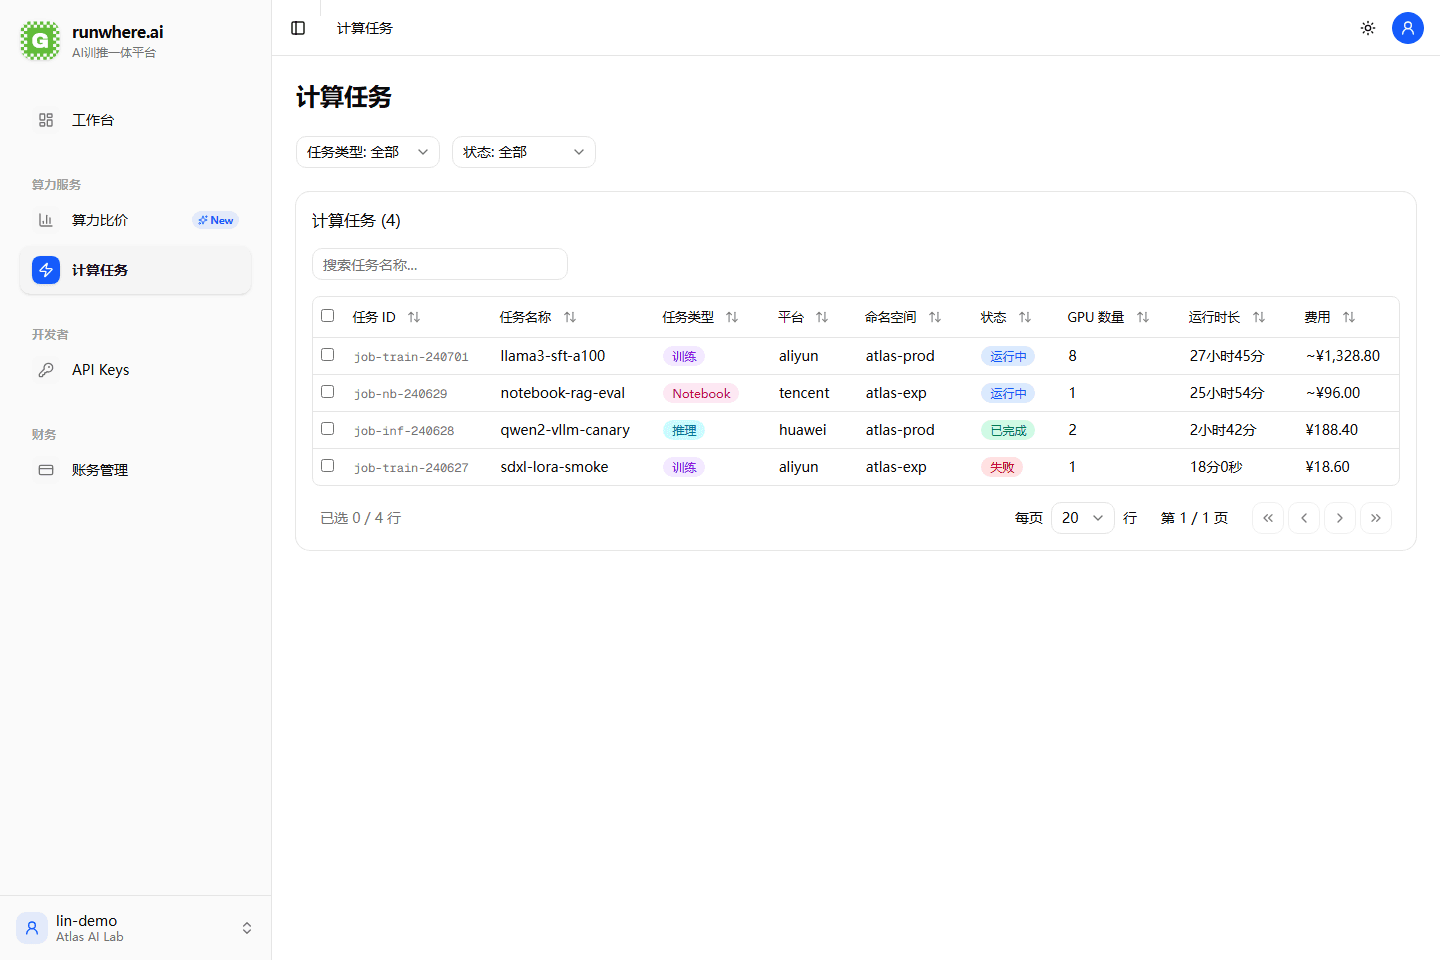Toggle the sidebar panel icon
This screenshot has width=1440, height=960.
pyautogui.click(x=298, y=28)
